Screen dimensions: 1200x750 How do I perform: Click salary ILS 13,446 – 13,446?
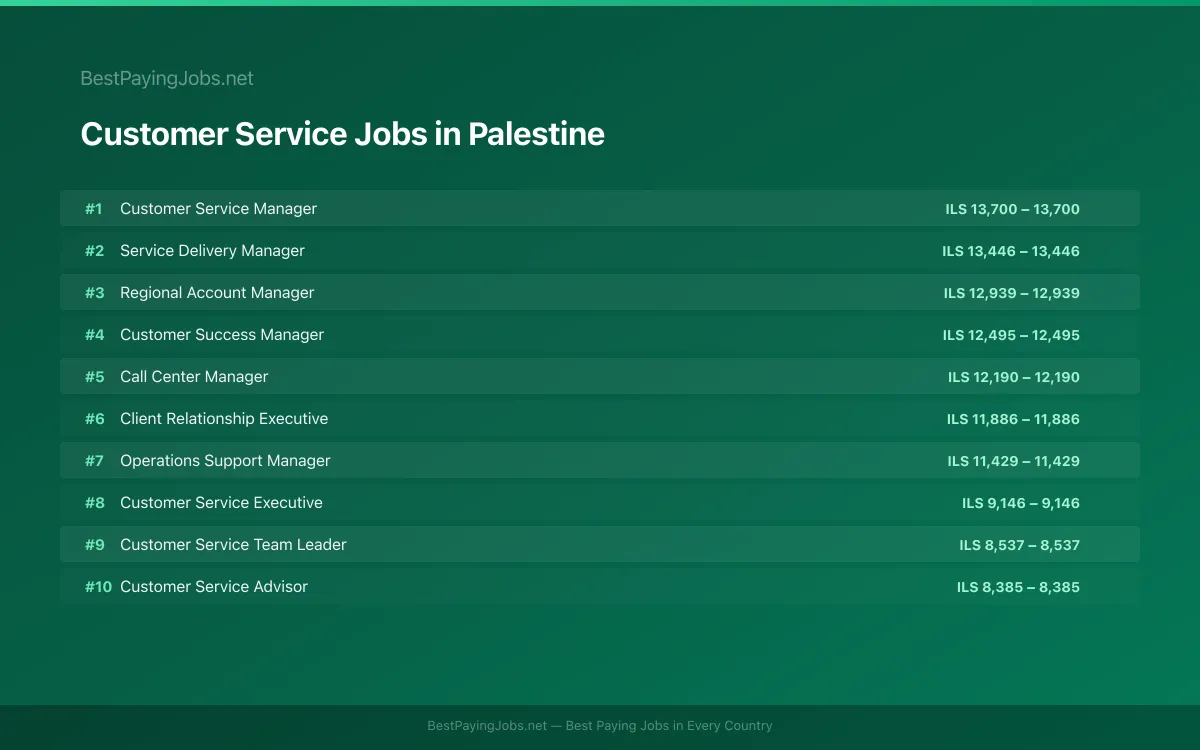click(x=1011, y=251)
